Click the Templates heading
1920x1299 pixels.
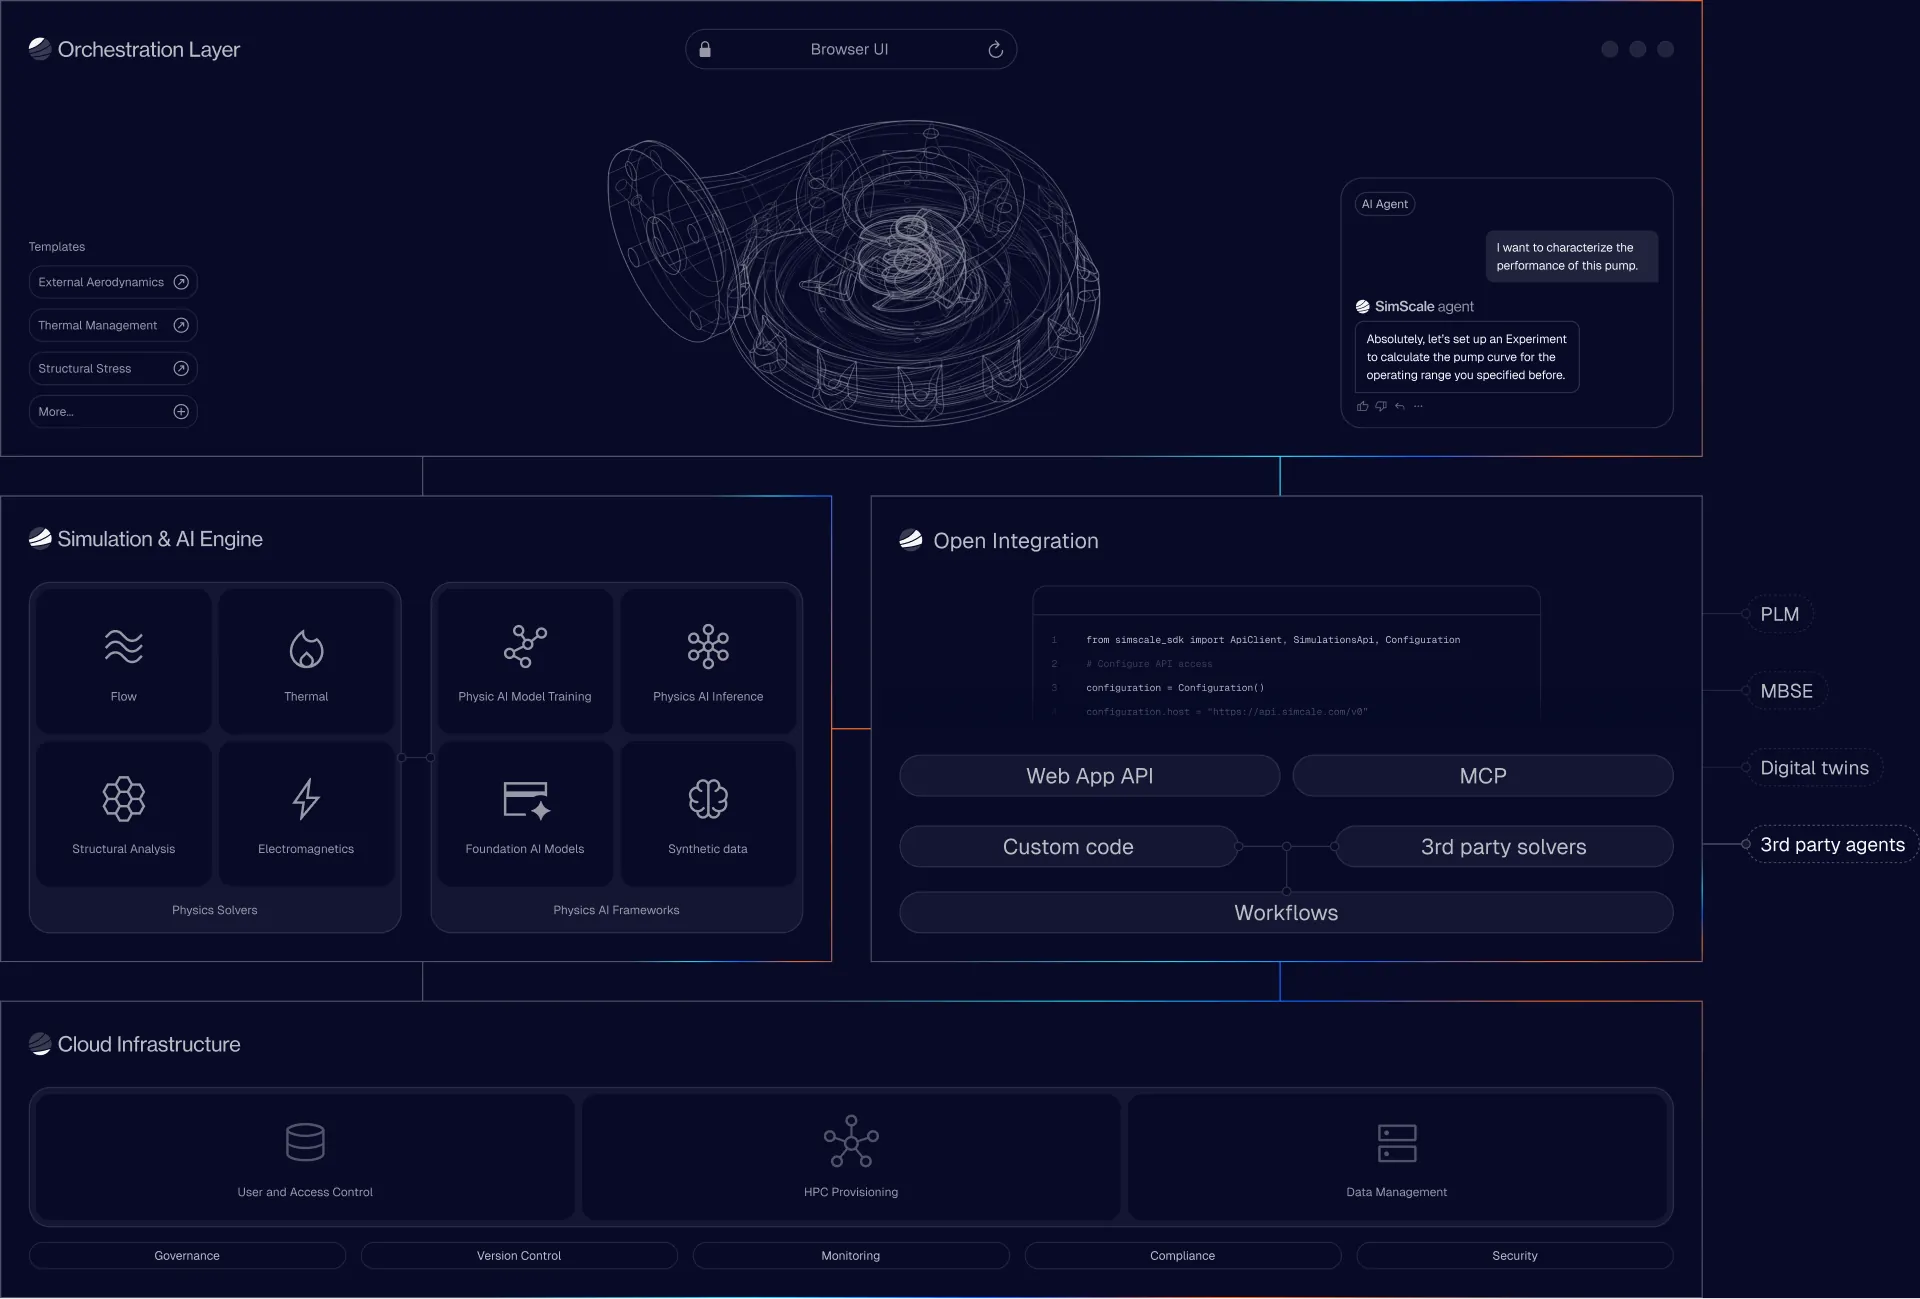[57, 247]
